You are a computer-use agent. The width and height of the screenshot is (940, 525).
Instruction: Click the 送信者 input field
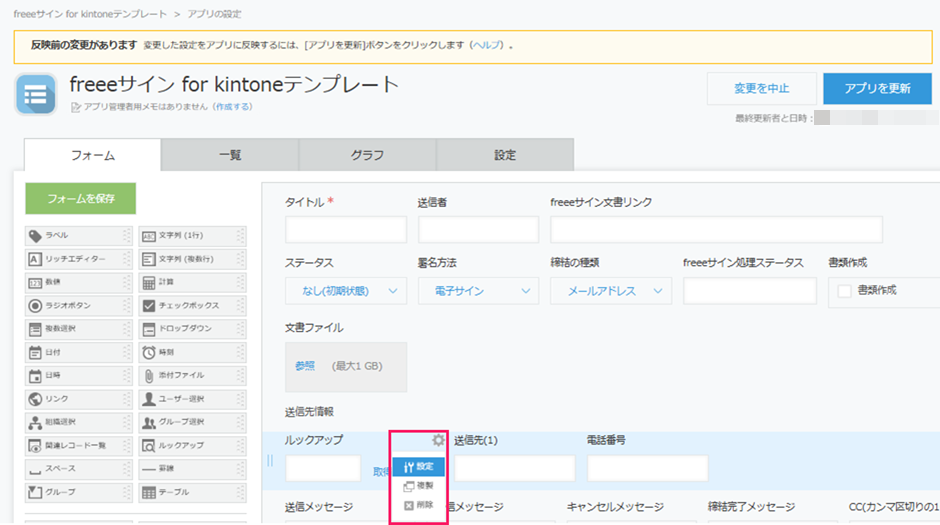click(478, 230)
